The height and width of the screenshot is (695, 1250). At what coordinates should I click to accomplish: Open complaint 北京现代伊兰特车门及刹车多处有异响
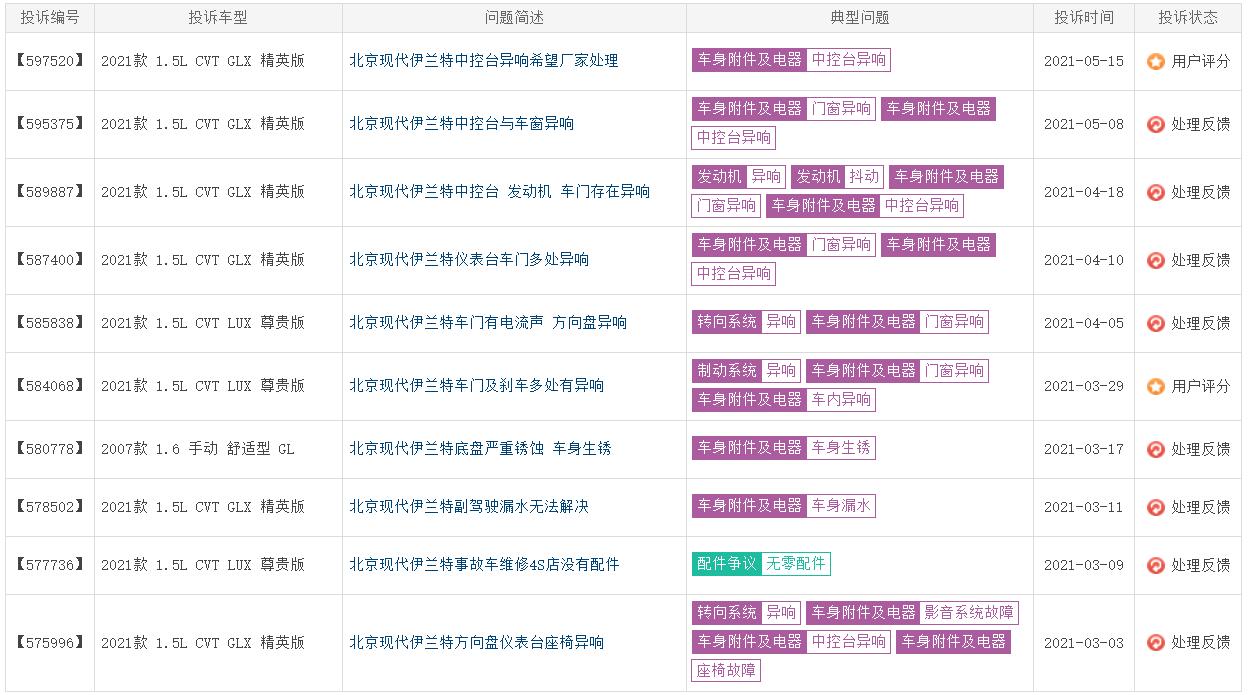[477, 386]
